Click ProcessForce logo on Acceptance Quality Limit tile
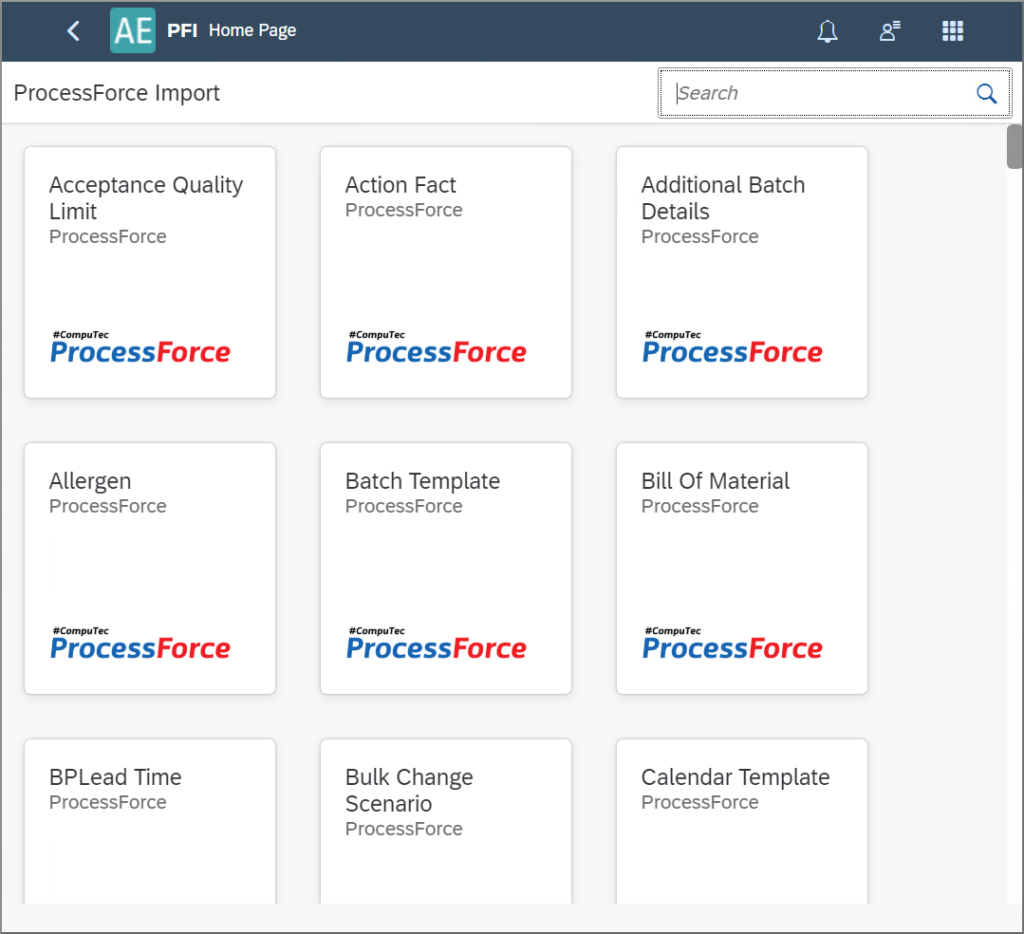This screenshot has width=1024, height=934. [x=140, y=348]
